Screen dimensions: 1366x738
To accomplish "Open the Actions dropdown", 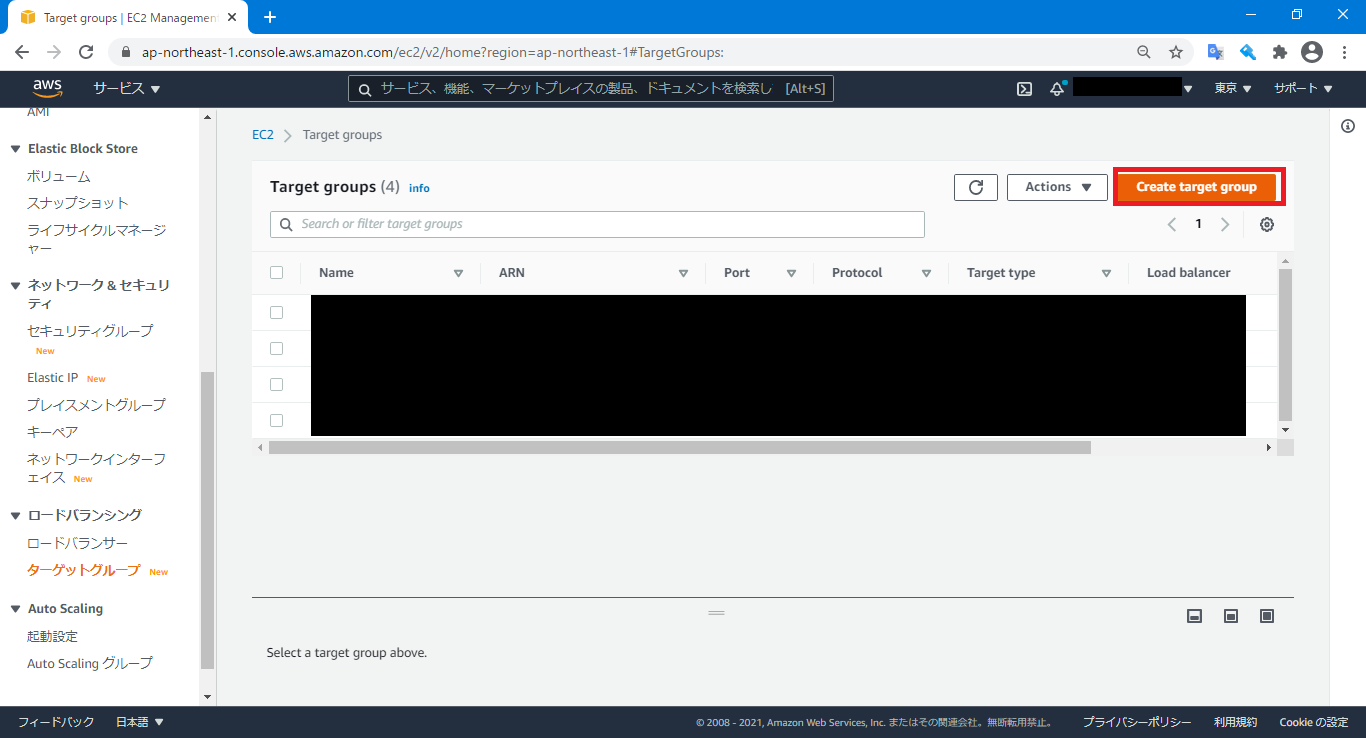I will (1057, 187).
